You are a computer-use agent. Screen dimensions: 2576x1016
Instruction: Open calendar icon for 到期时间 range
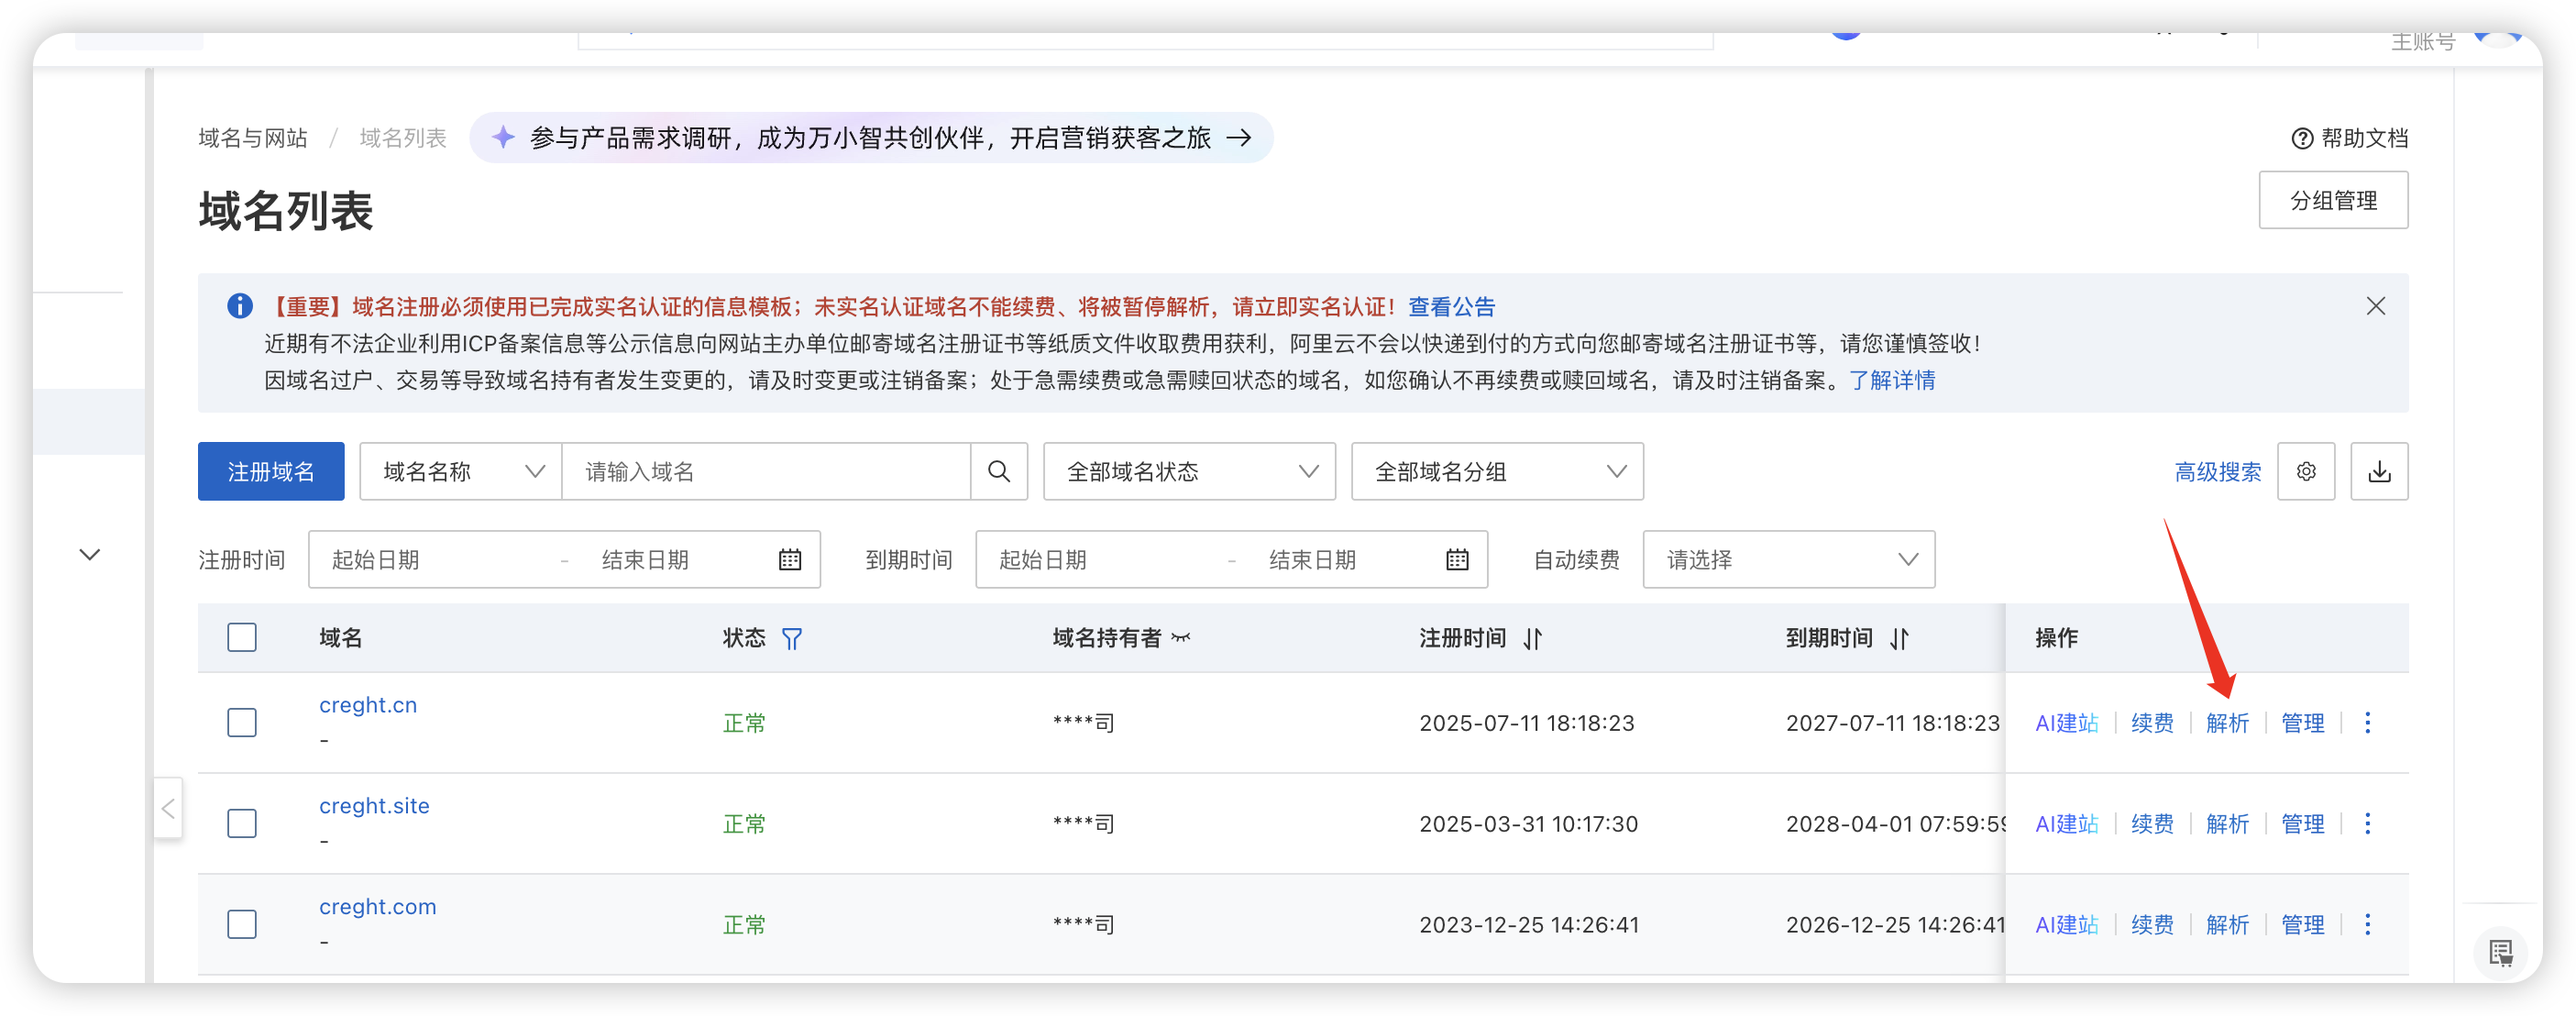tap(1456, 559)
